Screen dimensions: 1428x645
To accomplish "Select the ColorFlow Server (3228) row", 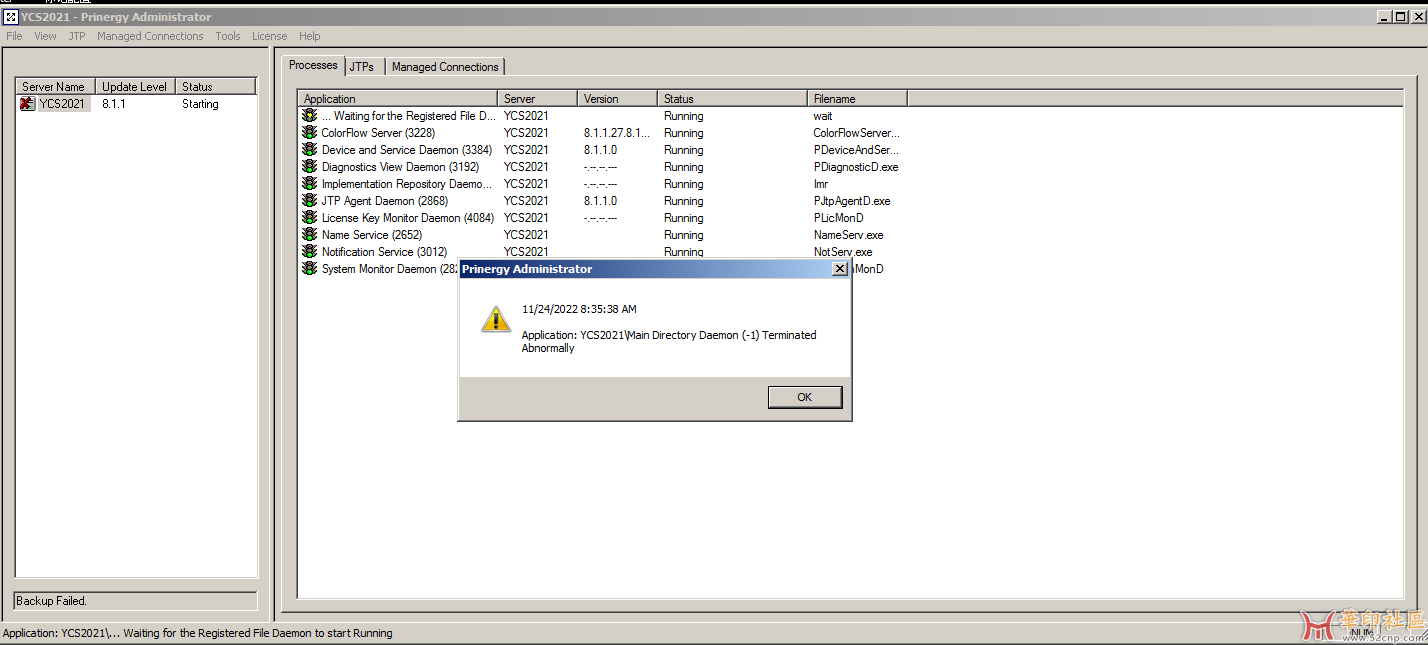I will pyautogui.click(x=602, y=133).
